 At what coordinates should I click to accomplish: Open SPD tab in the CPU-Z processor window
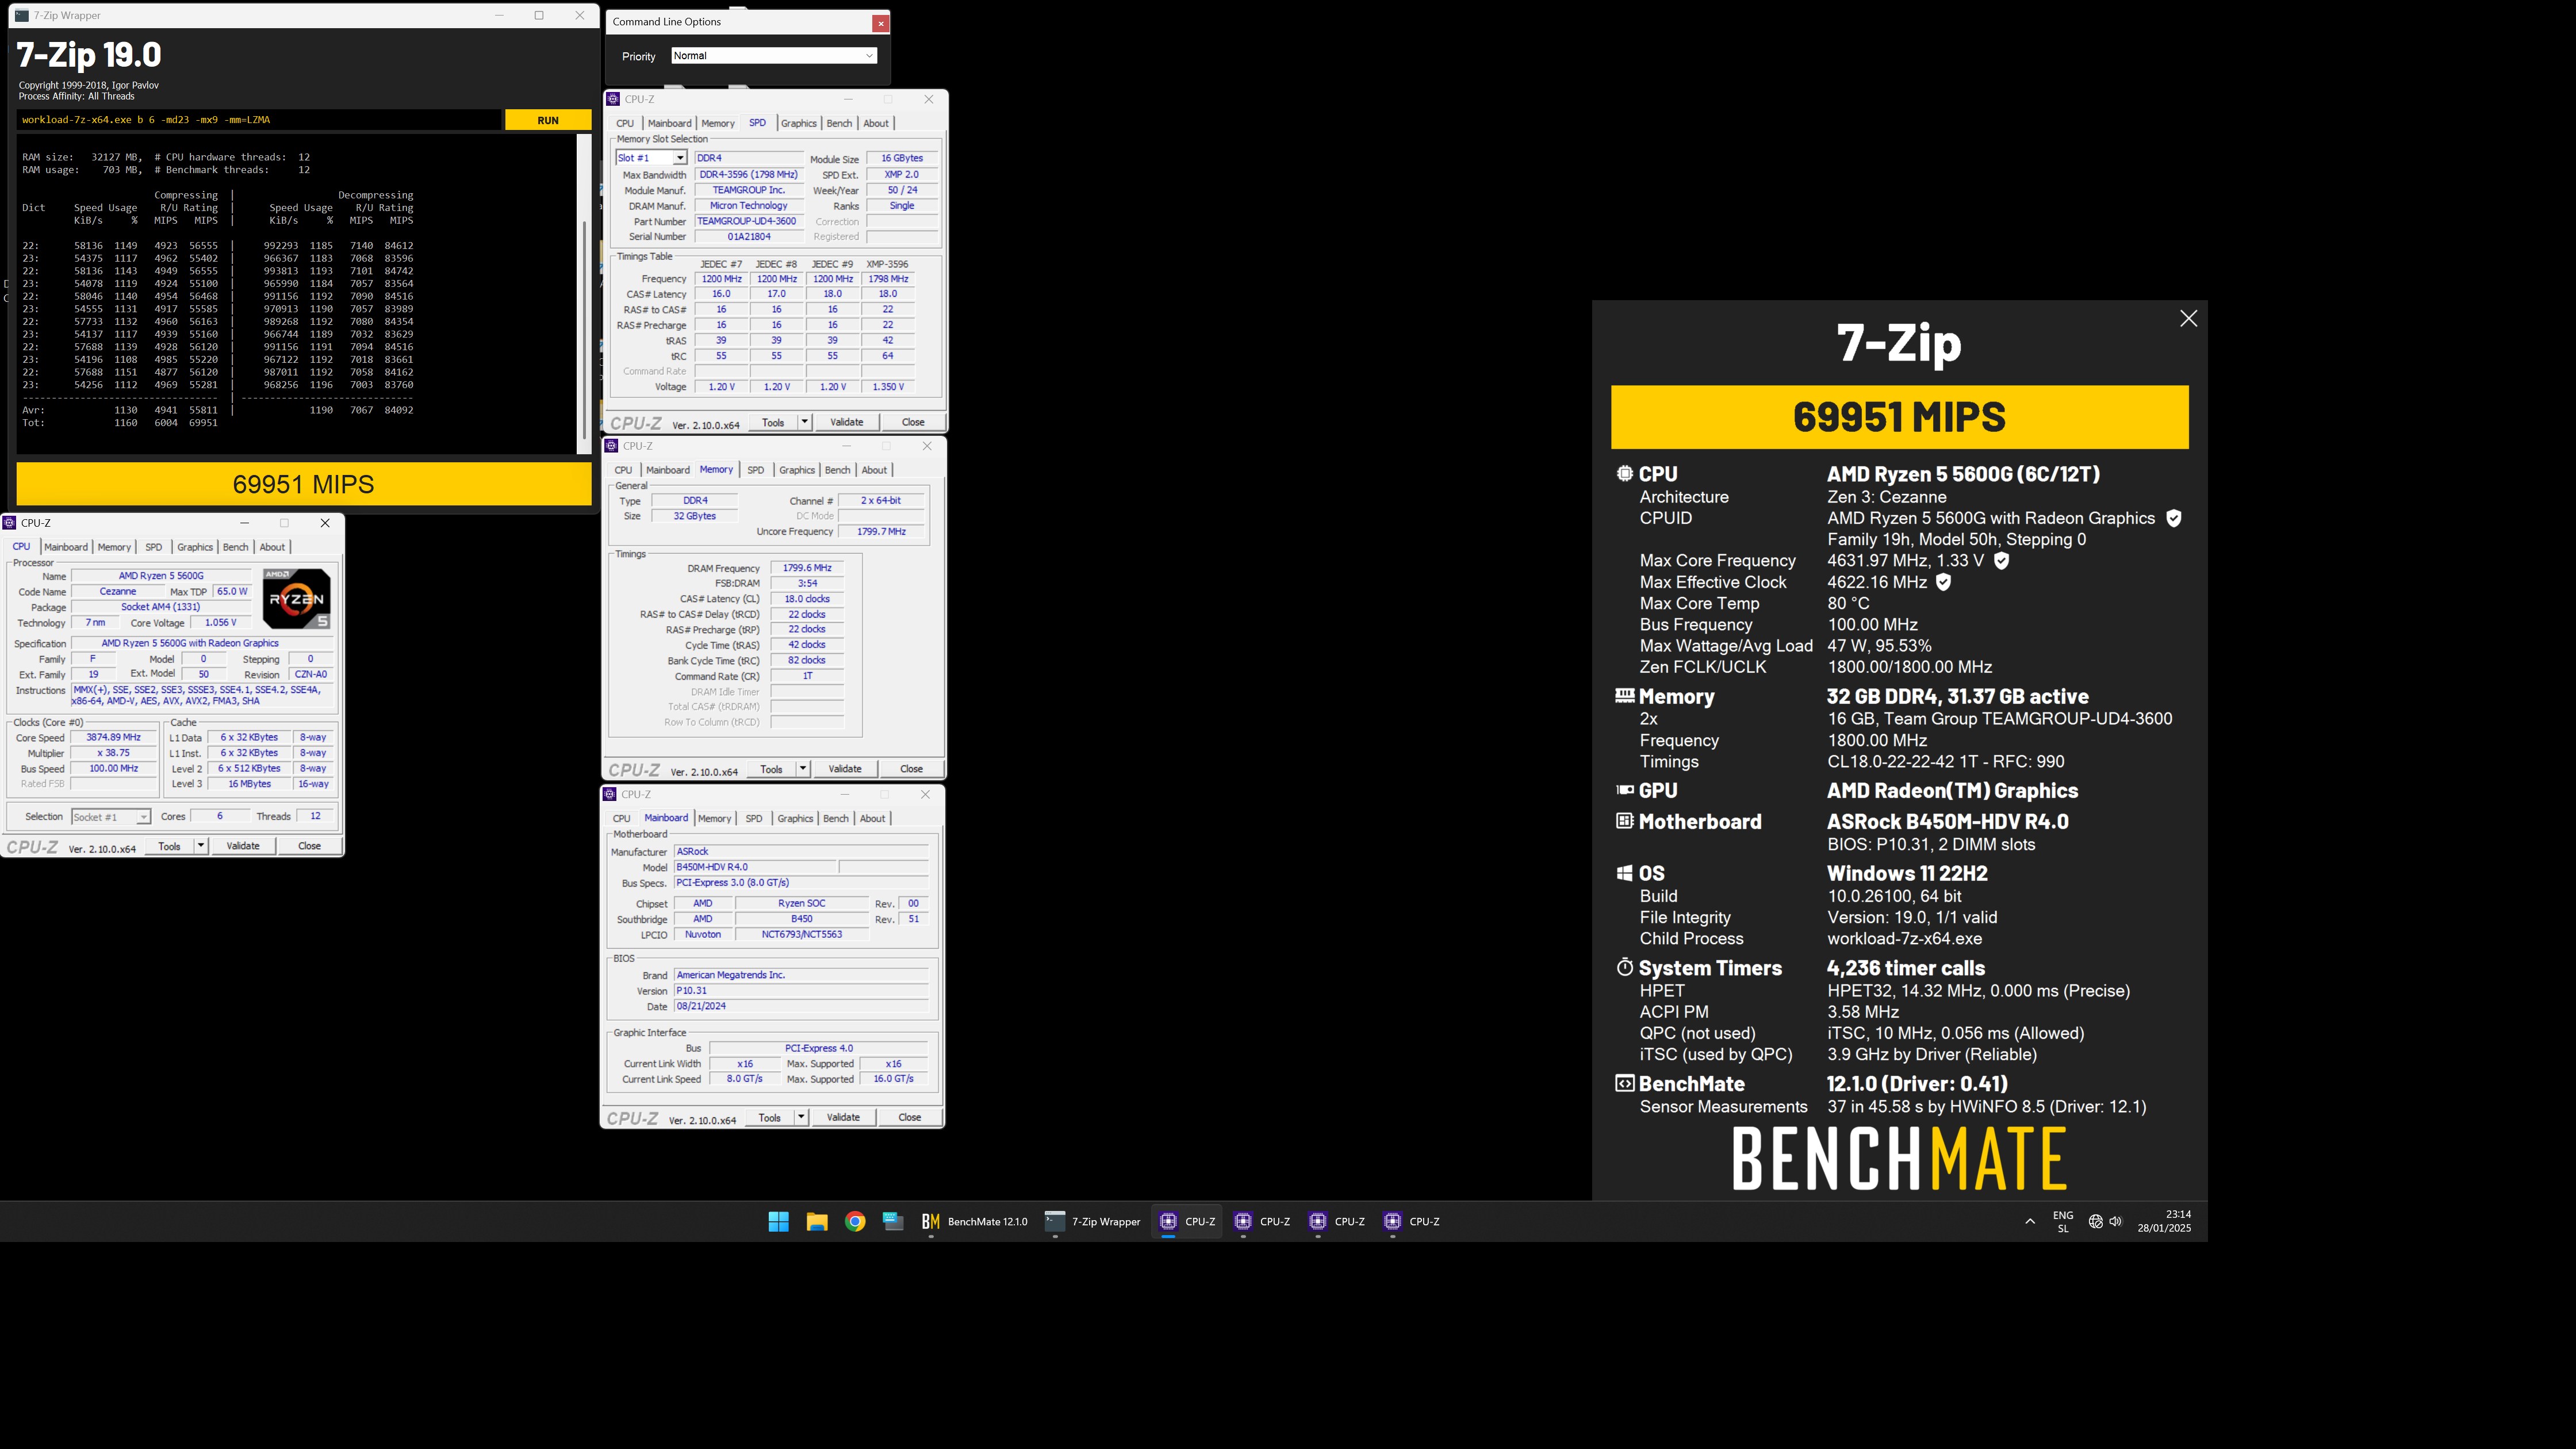(x=153, y=547)
